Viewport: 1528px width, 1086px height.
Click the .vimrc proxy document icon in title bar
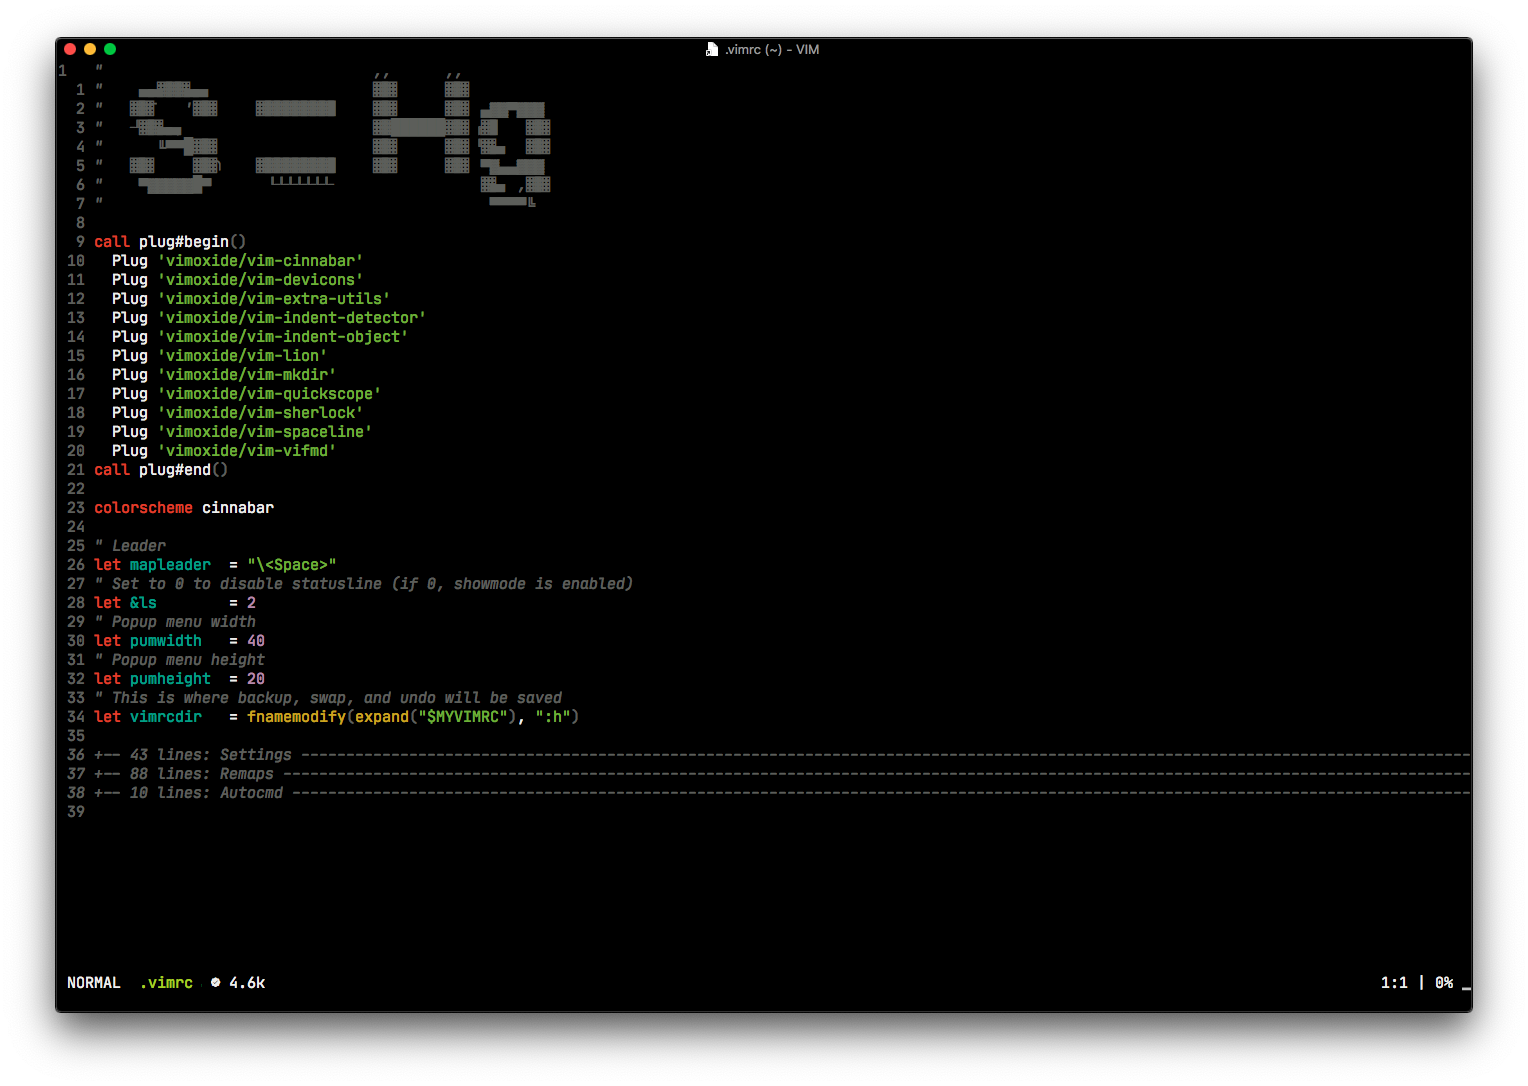[x=711, y=48]
